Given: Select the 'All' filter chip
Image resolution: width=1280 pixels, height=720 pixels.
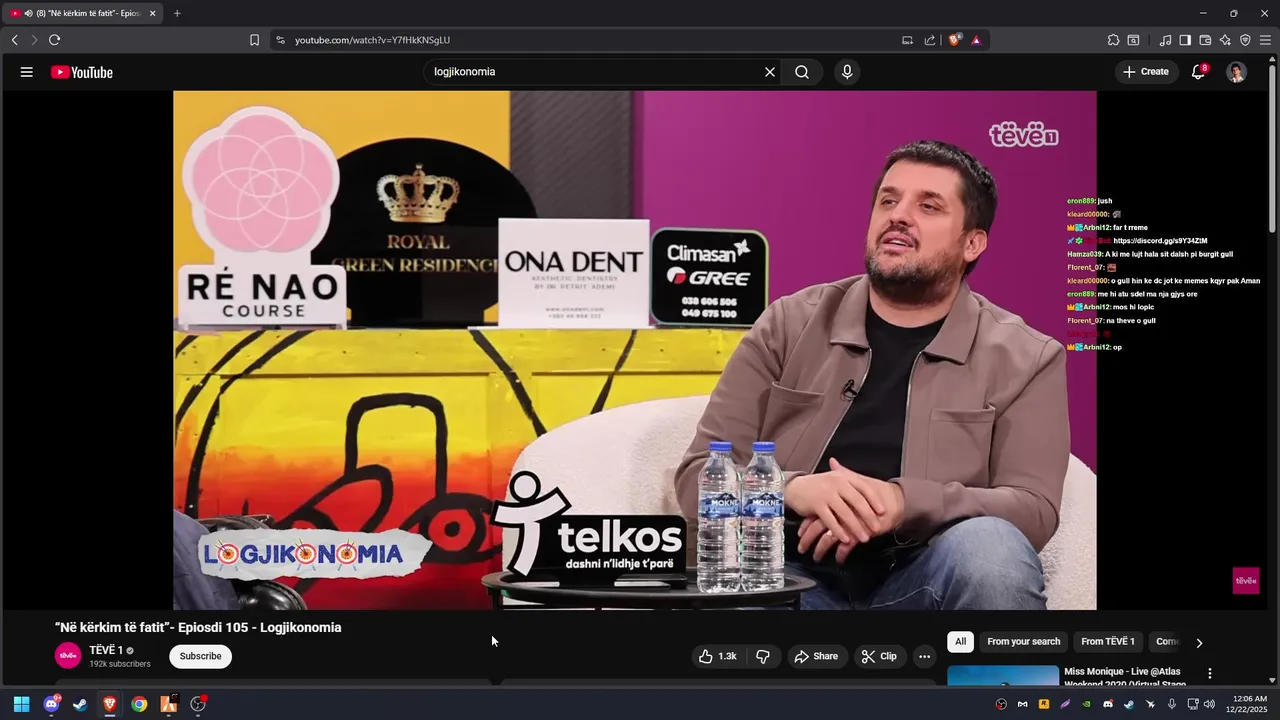Looking at the screenshot, I should pos(961,642).
